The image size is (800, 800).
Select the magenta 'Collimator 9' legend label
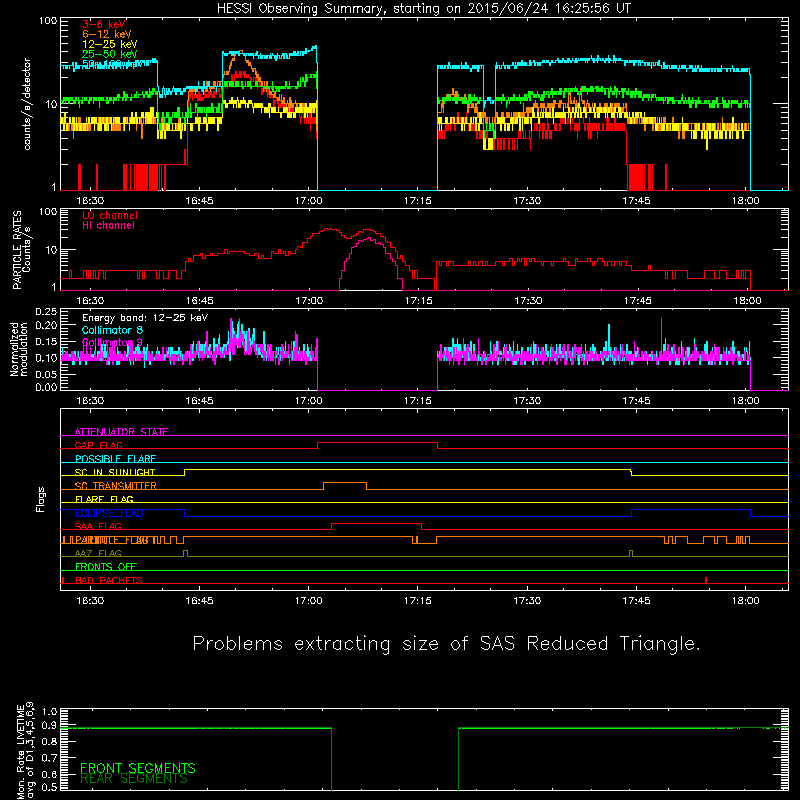tap(112, 342)
